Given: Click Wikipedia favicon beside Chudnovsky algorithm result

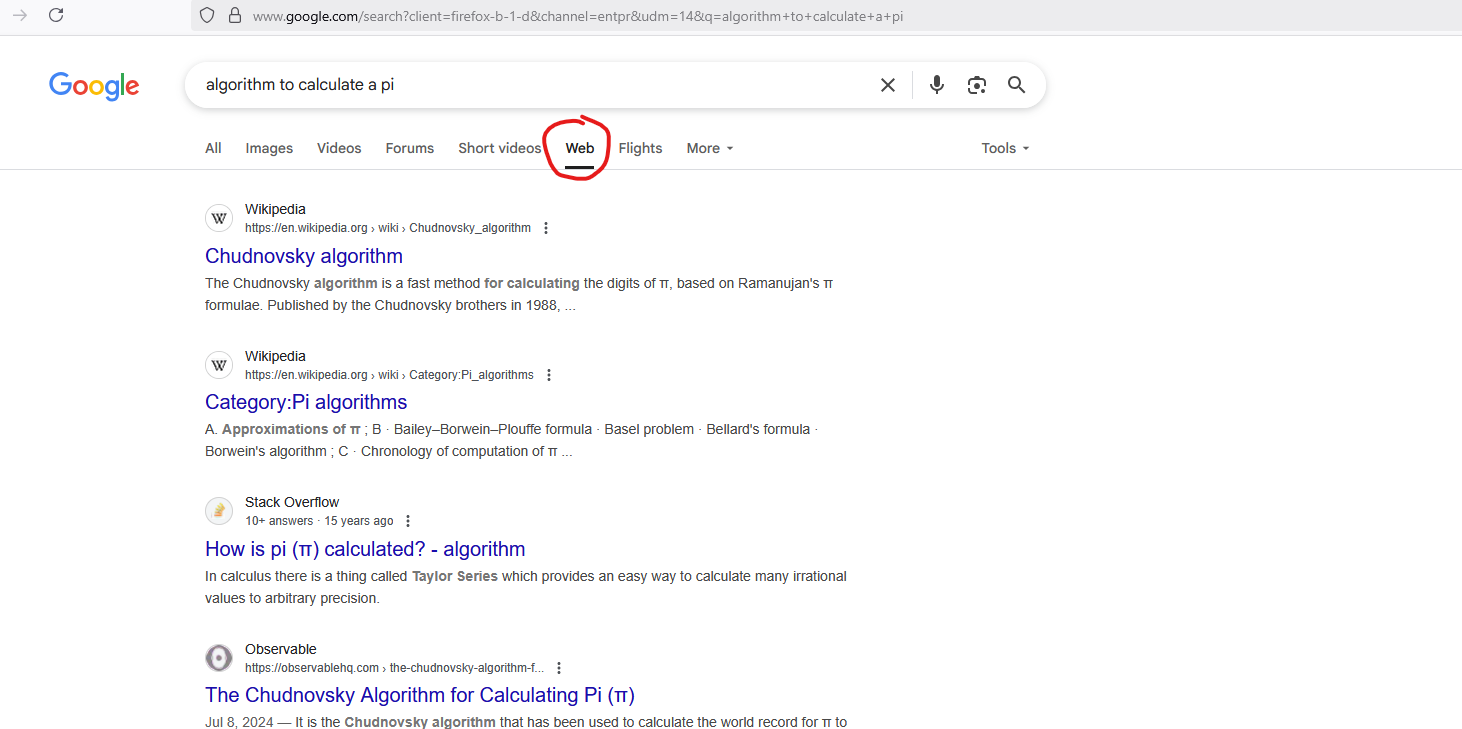Looking at the screenshot, I should 219,218.
